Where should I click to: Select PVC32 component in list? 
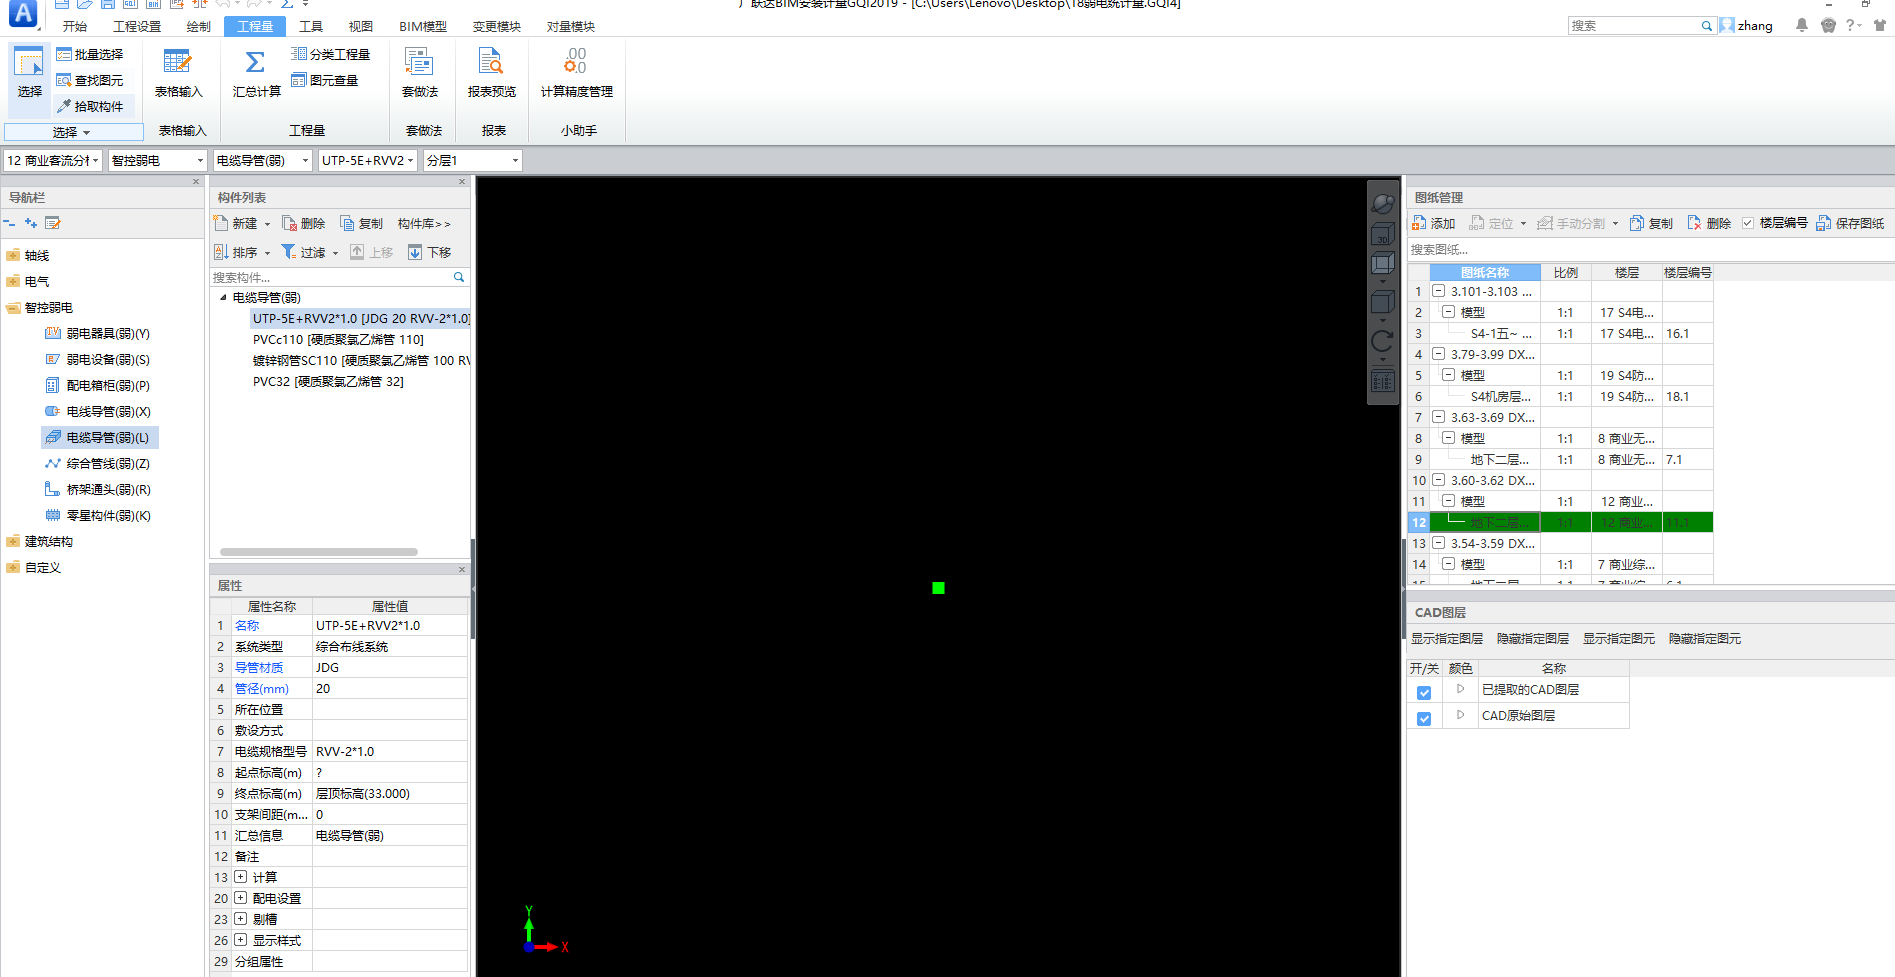click(x=328, y=381)
